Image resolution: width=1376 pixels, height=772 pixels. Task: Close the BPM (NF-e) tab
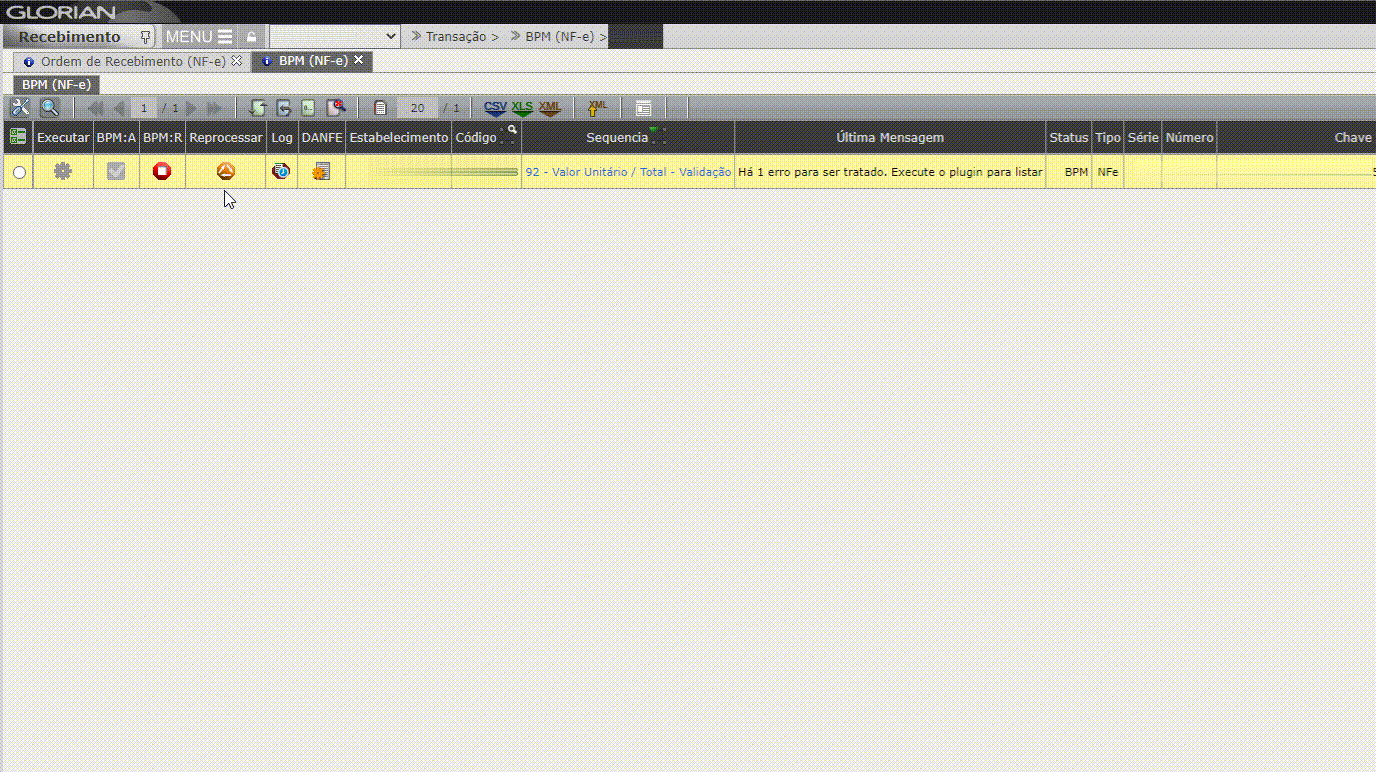359,61
